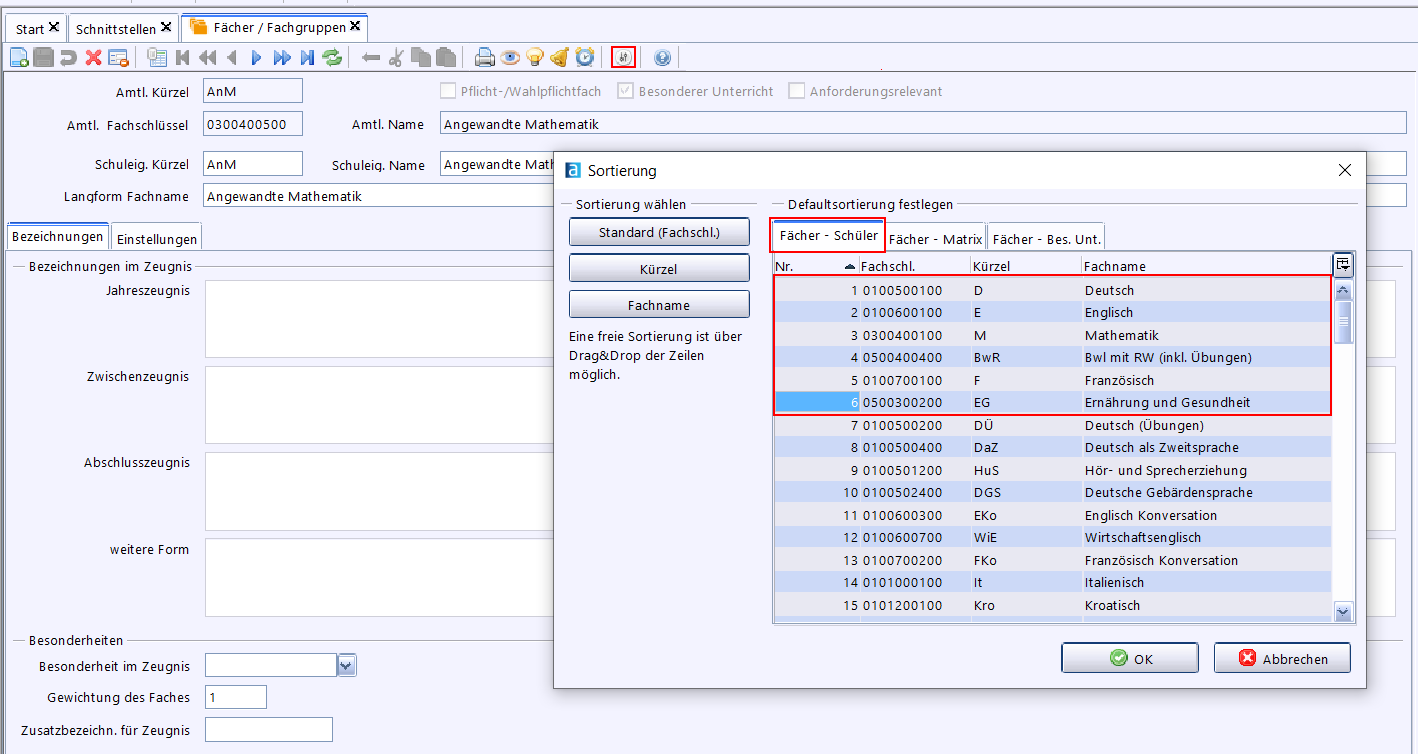
Task: Select the Italienisch row
Action: (1053, 582)
